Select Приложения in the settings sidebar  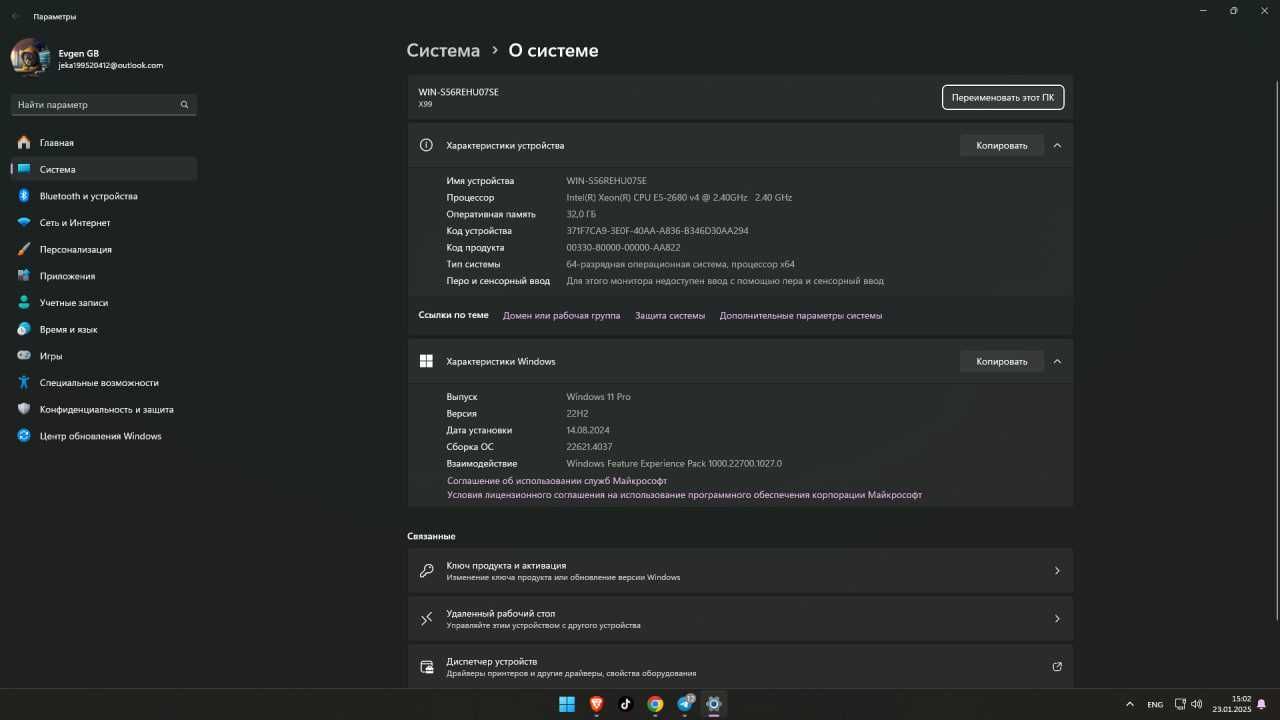pos(104,276)
